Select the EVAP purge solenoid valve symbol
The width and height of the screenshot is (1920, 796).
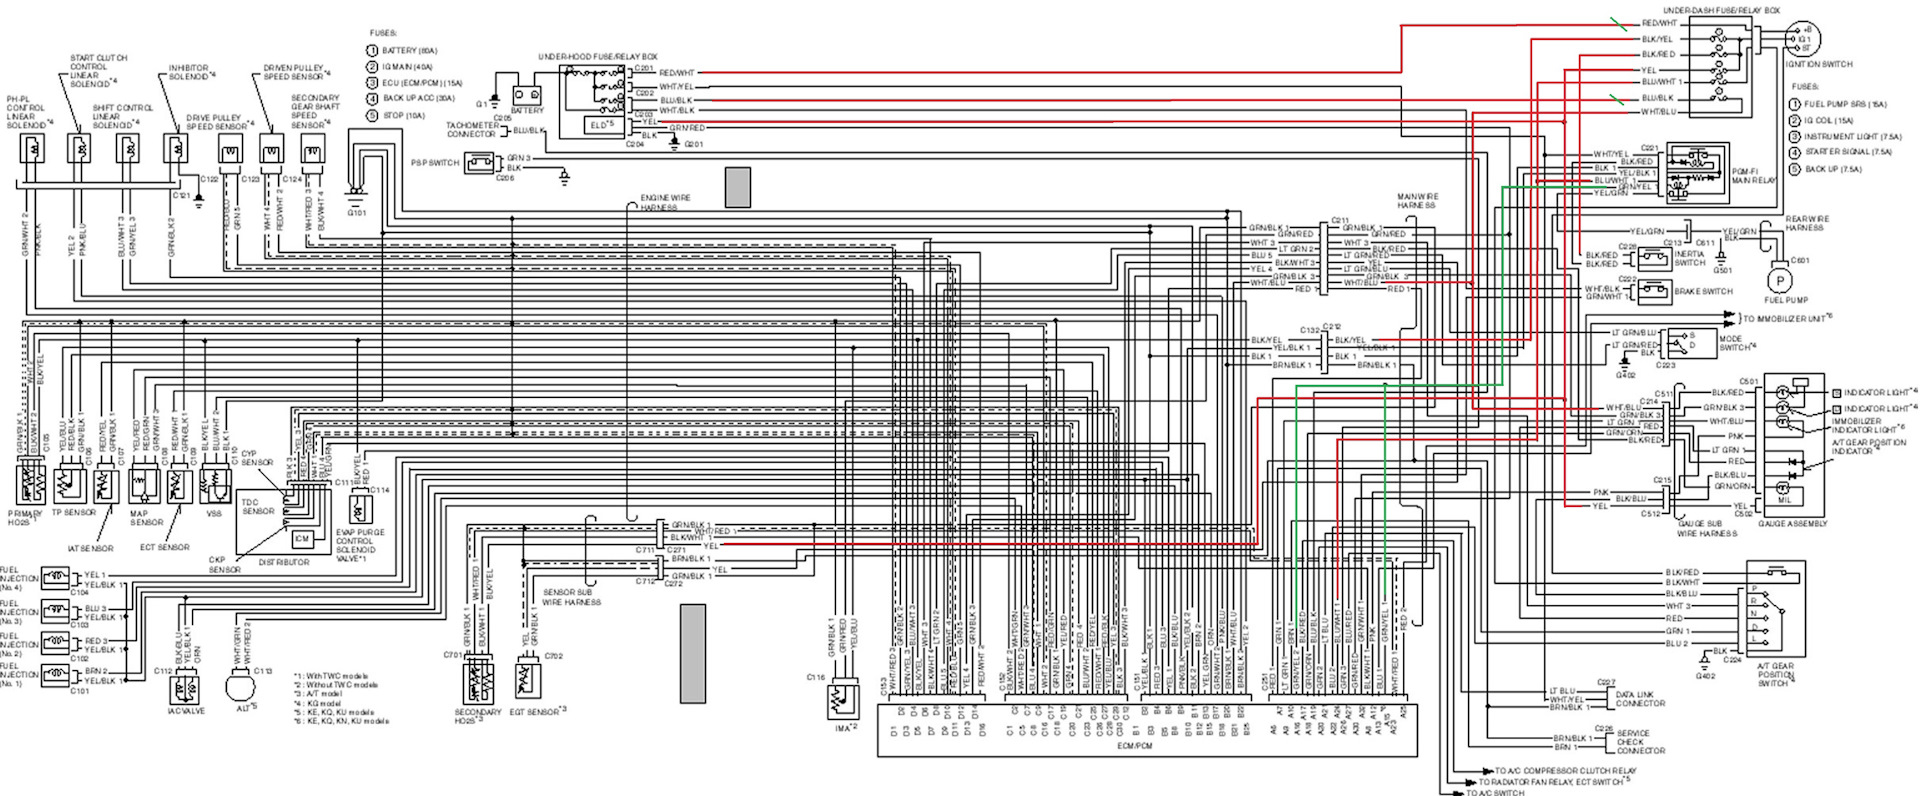pos(362,508)
